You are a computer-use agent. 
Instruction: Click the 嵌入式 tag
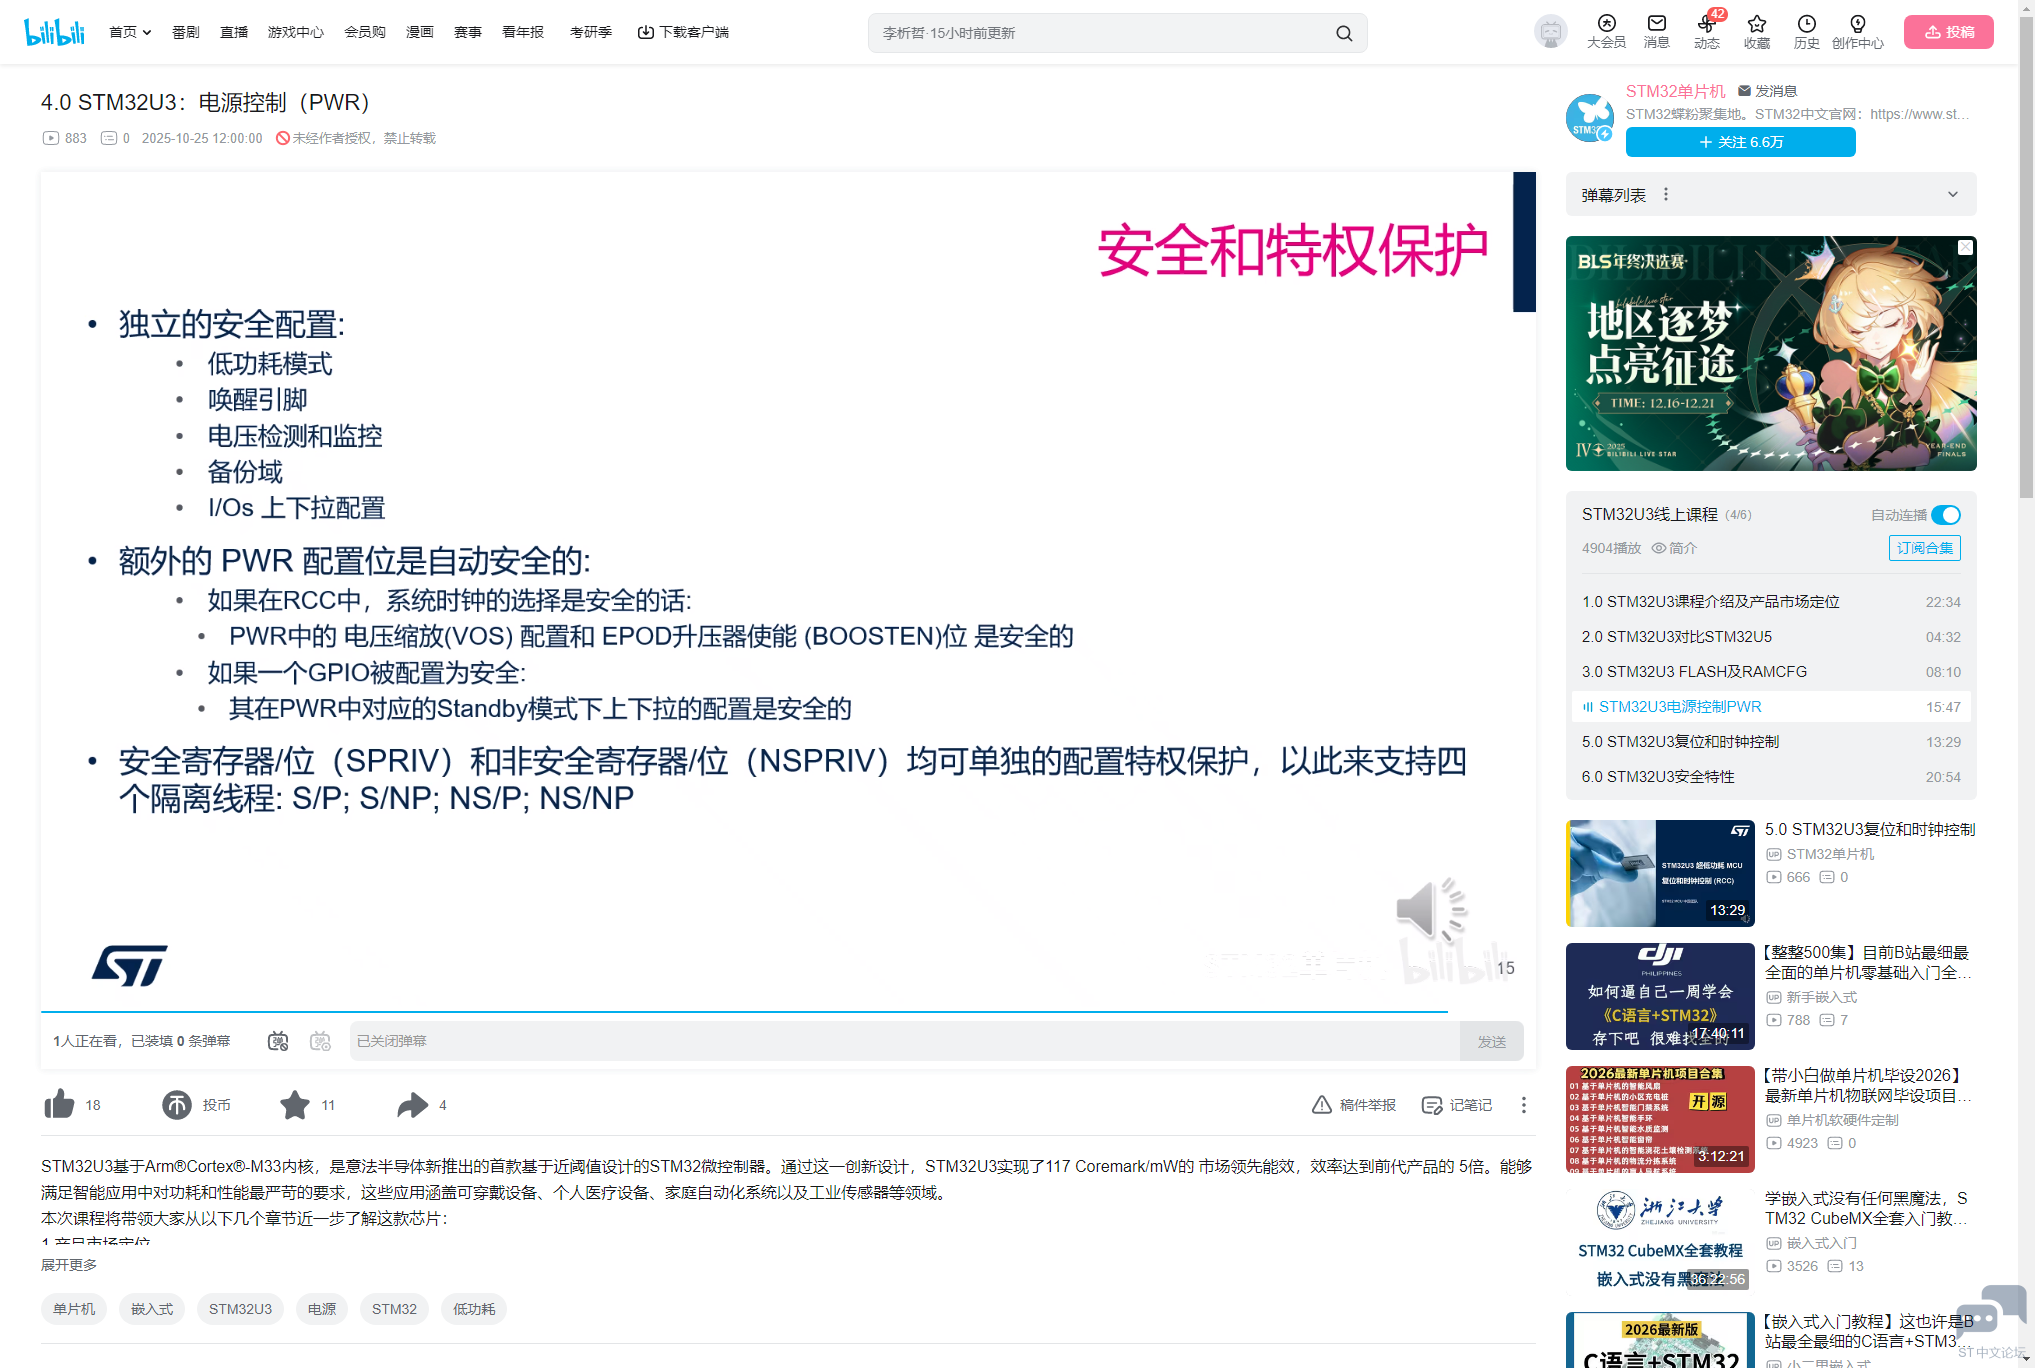(152, 1309)
